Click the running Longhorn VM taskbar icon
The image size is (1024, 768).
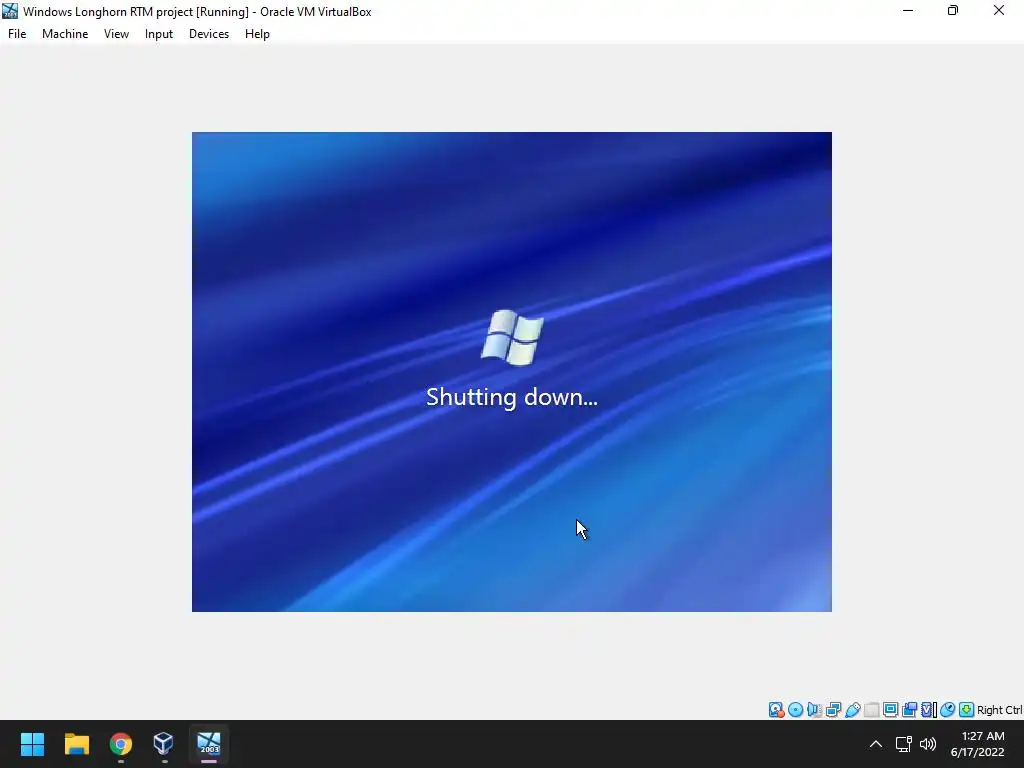(x=209, y=744)
